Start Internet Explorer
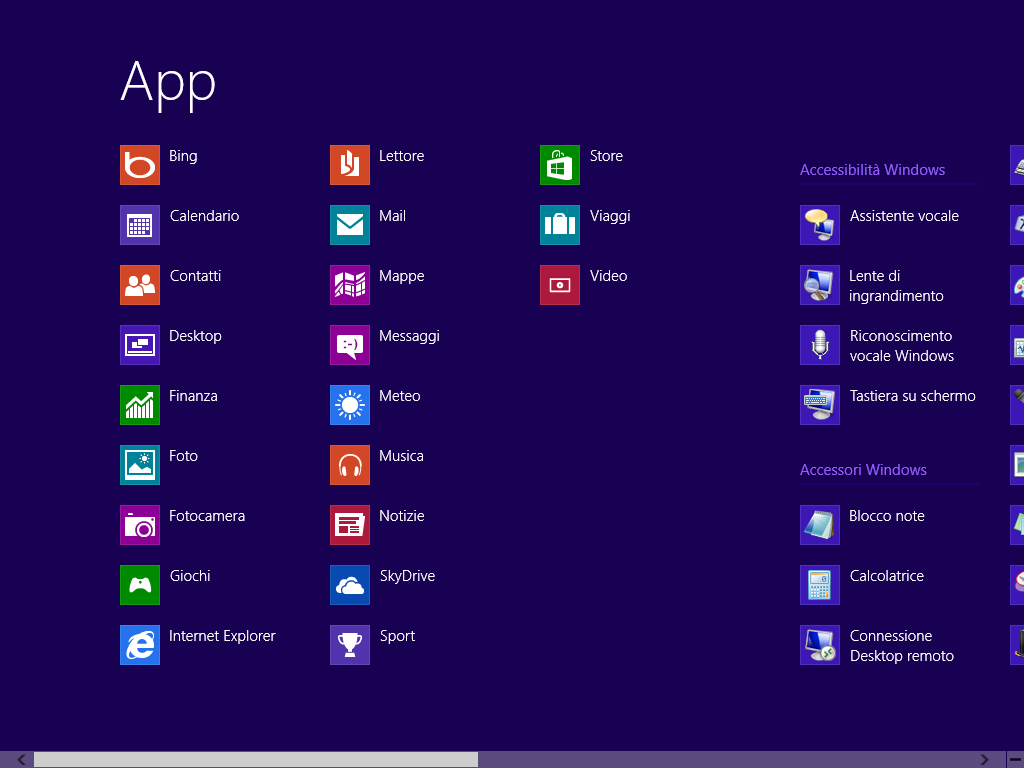This screenshot has height=768, width=1024. 140,645
